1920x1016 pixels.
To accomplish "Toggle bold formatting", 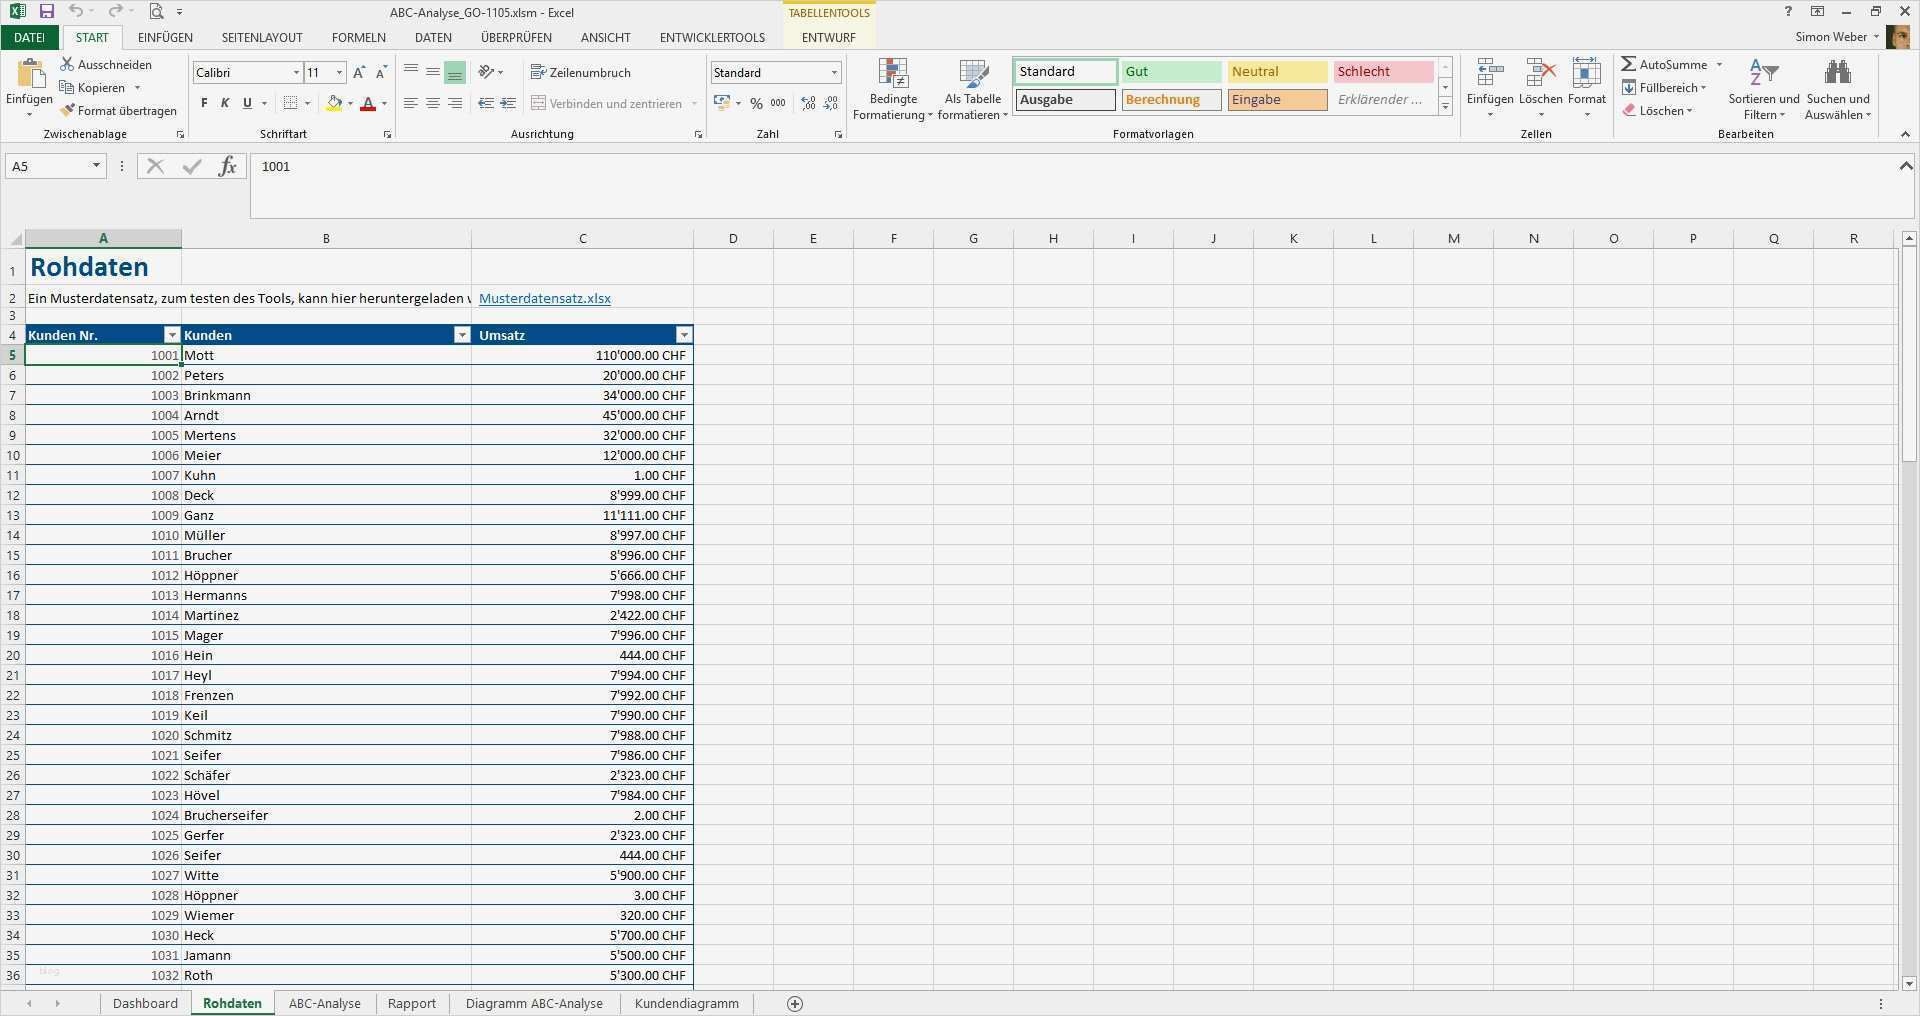I will [x=204, y=102].
